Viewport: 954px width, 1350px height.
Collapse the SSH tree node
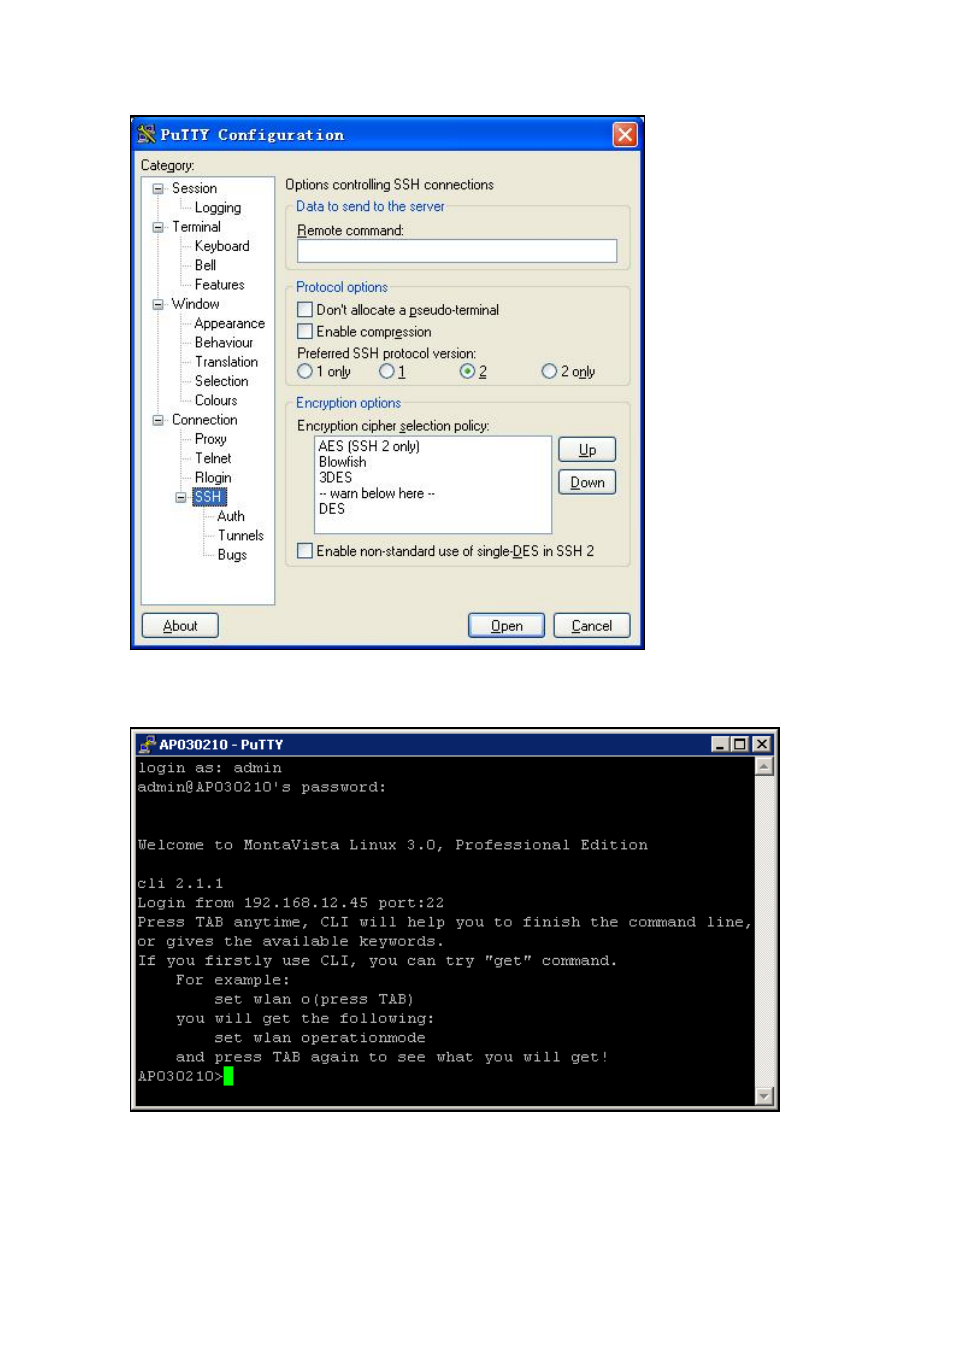point(181,497)
